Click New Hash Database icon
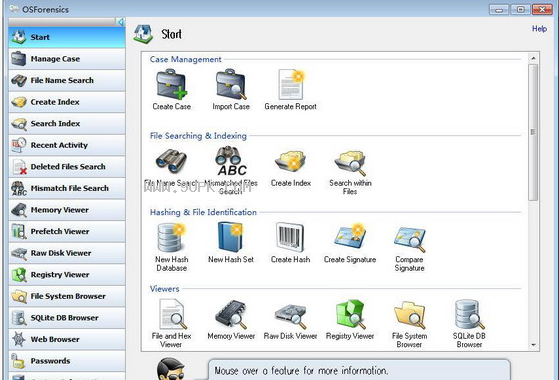The width and height of the screenshot is (559, 380). point(171,237)
